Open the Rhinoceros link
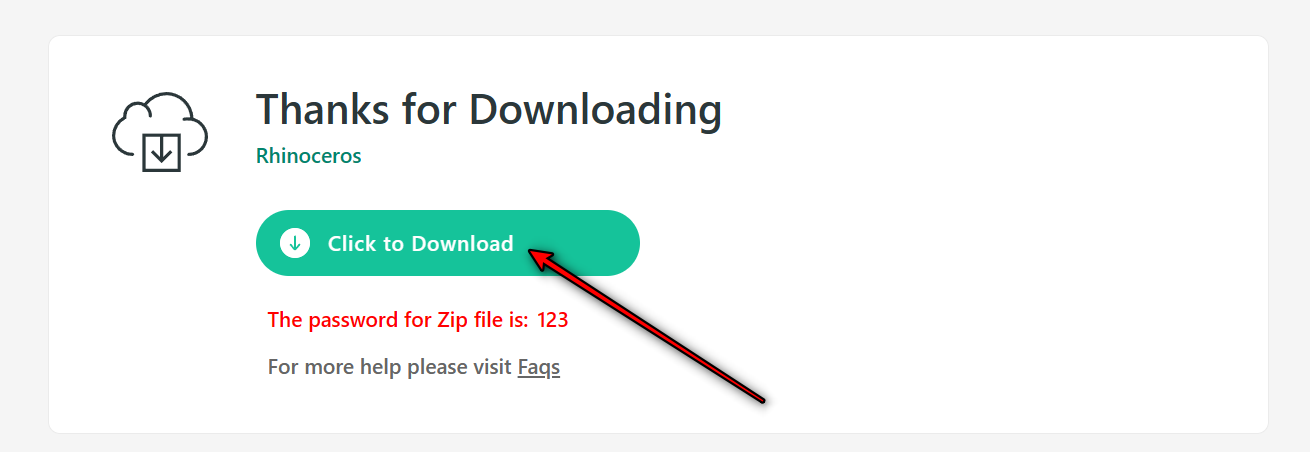1310x452 pixels. tap(308, 156)
